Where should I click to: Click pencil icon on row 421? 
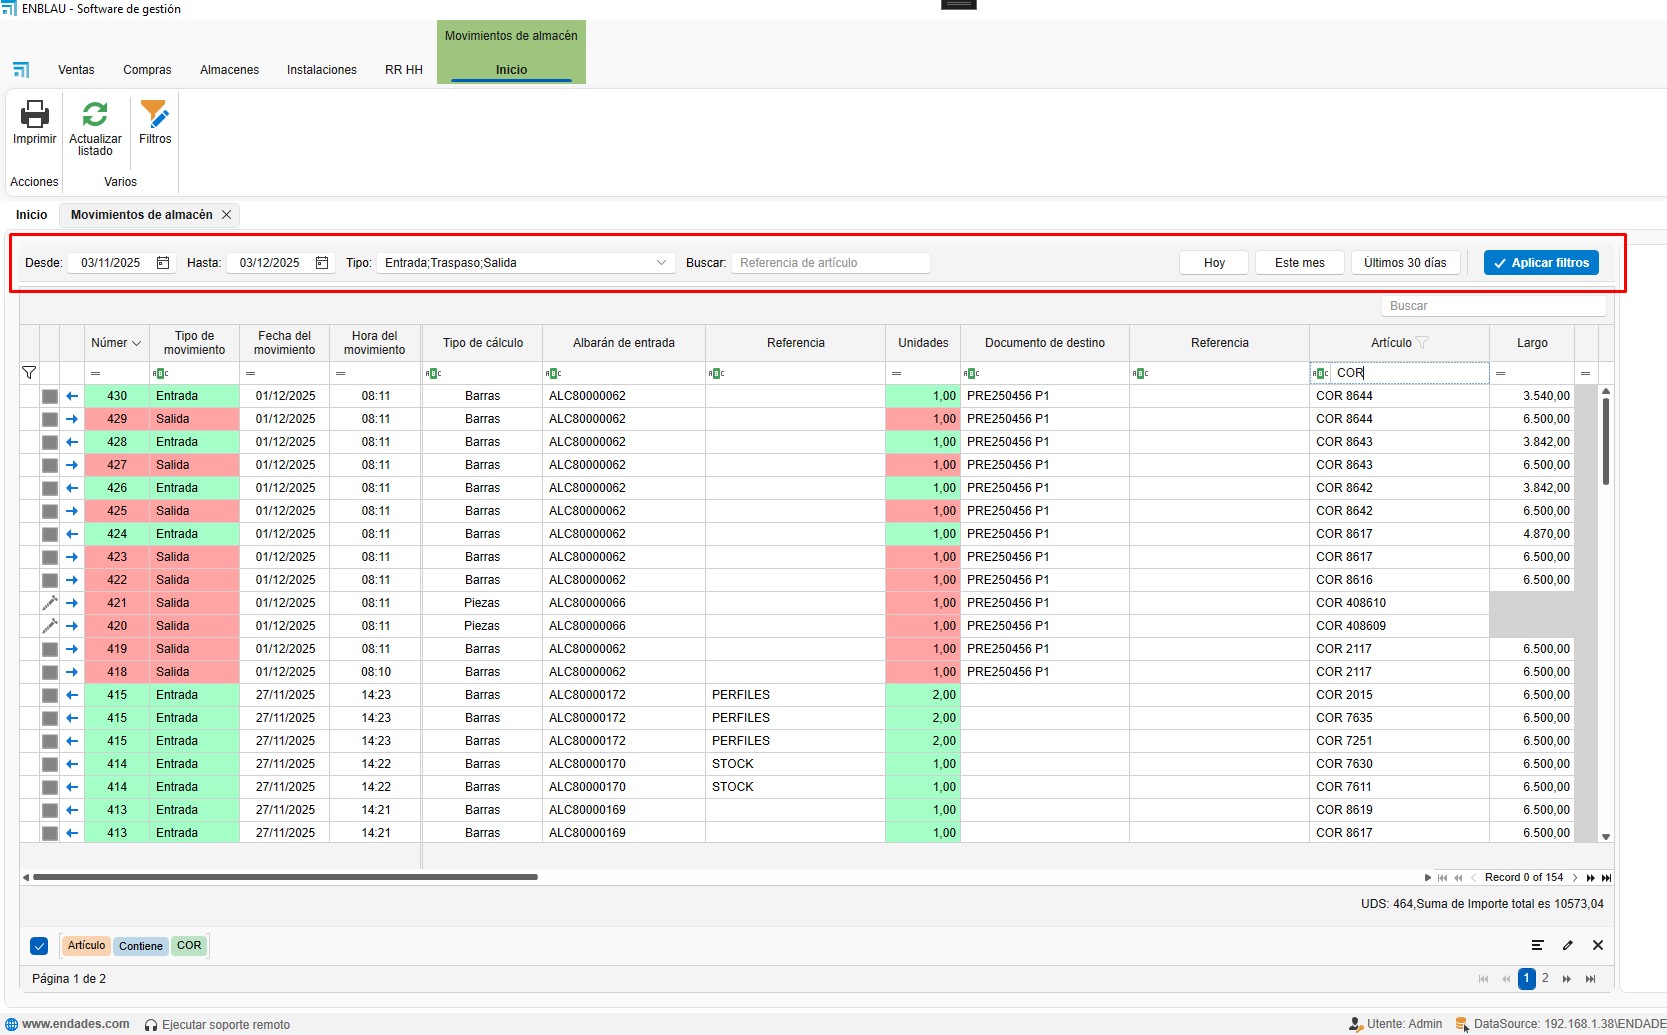pos(49,603)
